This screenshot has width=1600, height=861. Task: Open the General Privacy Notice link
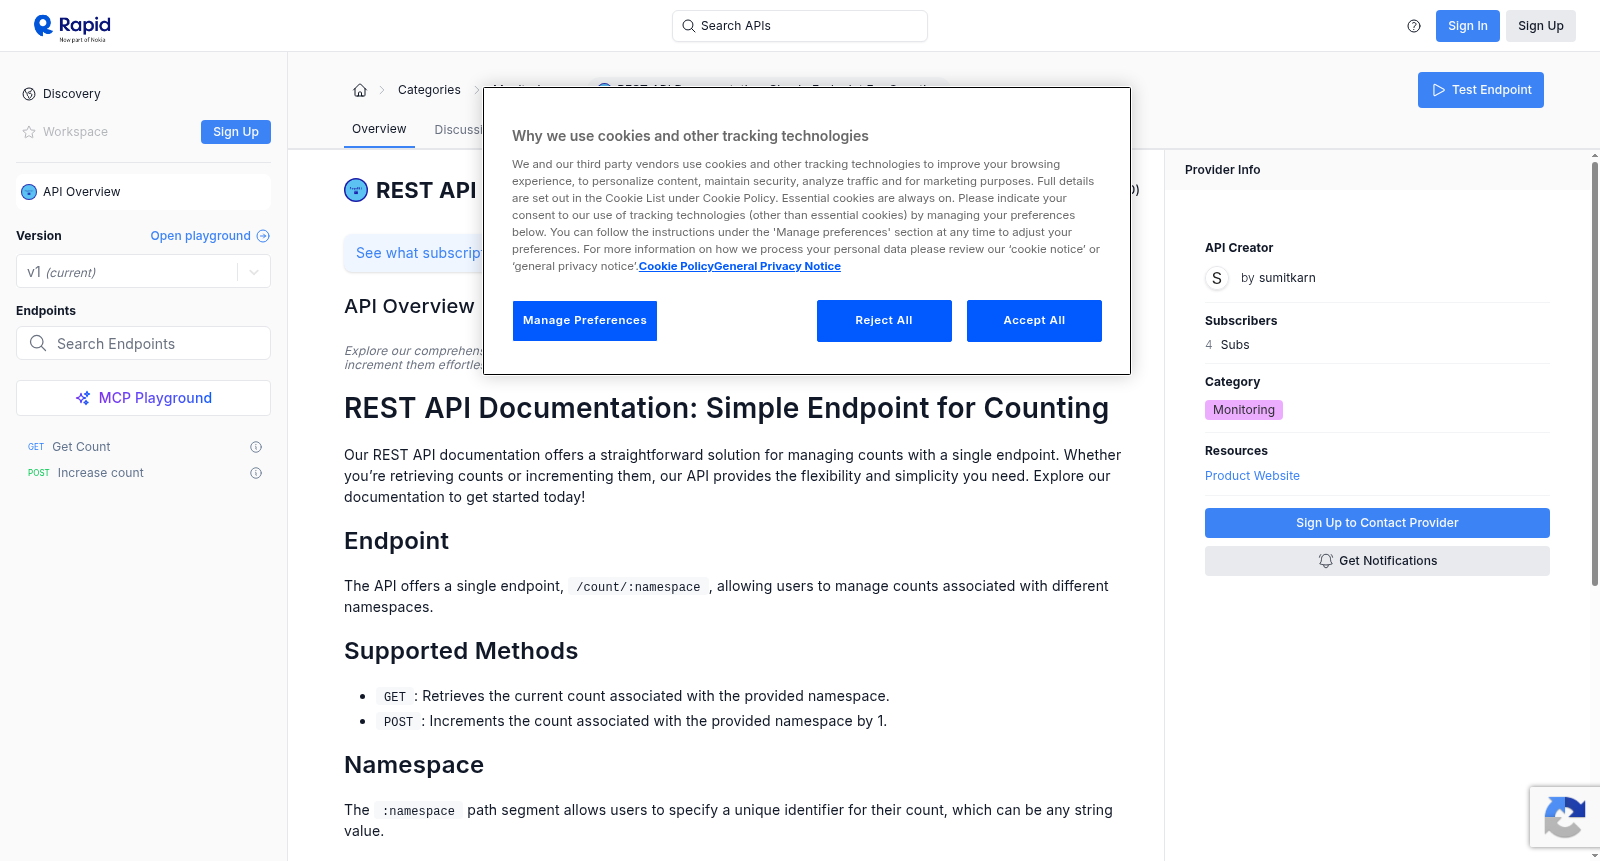tap(777, 266)
